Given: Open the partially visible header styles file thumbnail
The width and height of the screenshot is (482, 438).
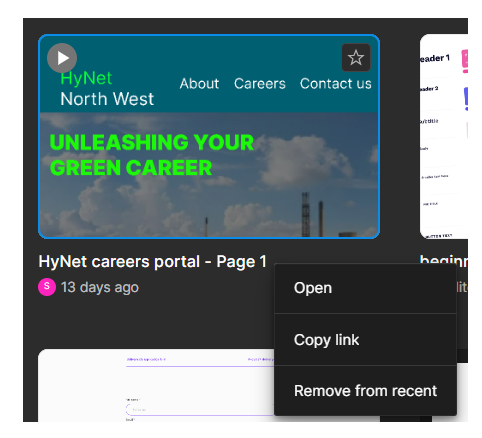Looking at the screenshot, I should click(444, 136).
